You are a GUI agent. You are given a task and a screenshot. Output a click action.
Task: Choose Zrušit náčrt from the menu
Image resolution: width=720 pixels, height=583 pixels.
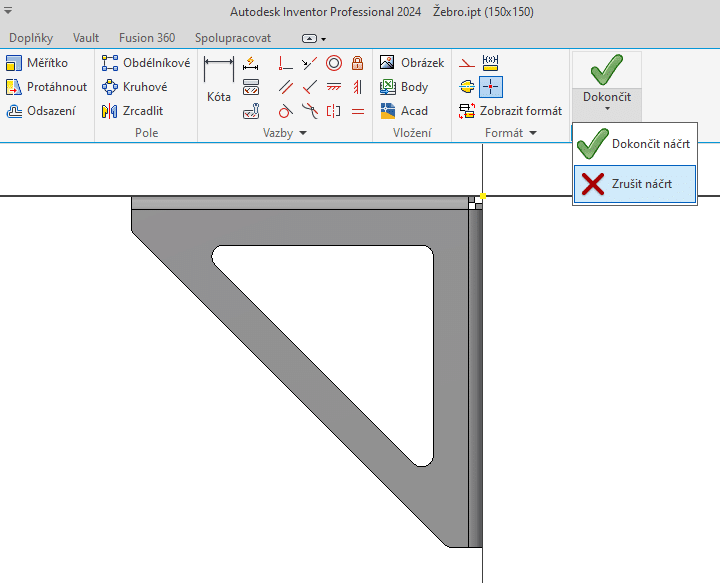click(635, 184)
